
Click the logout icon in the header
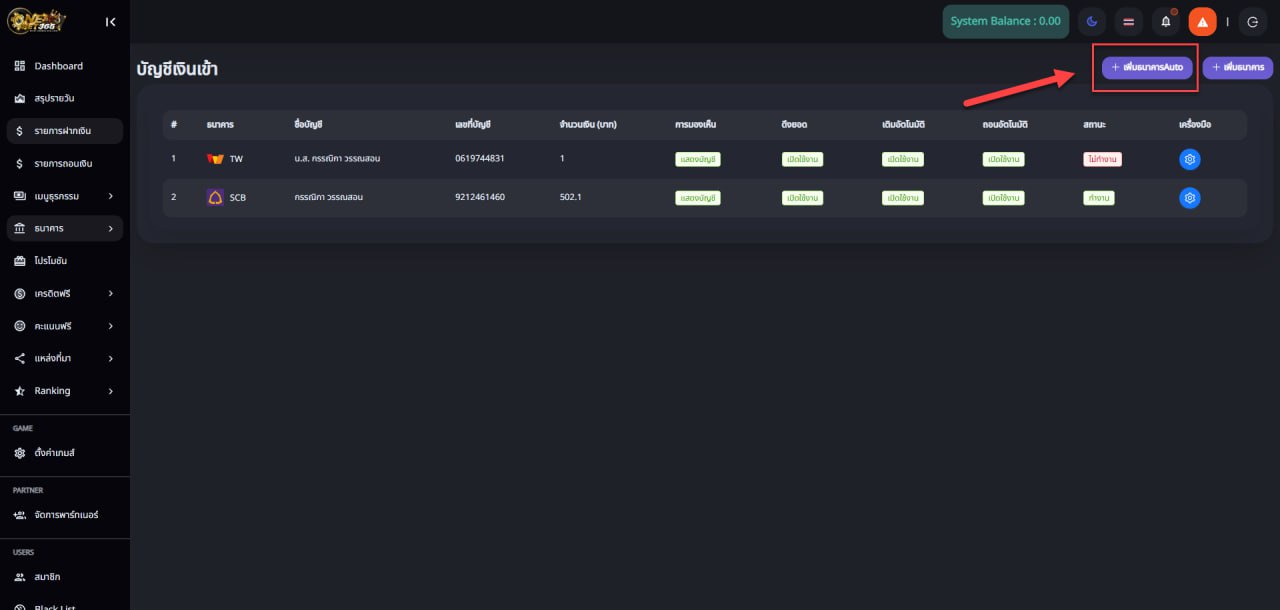[x=1253, y=21]
